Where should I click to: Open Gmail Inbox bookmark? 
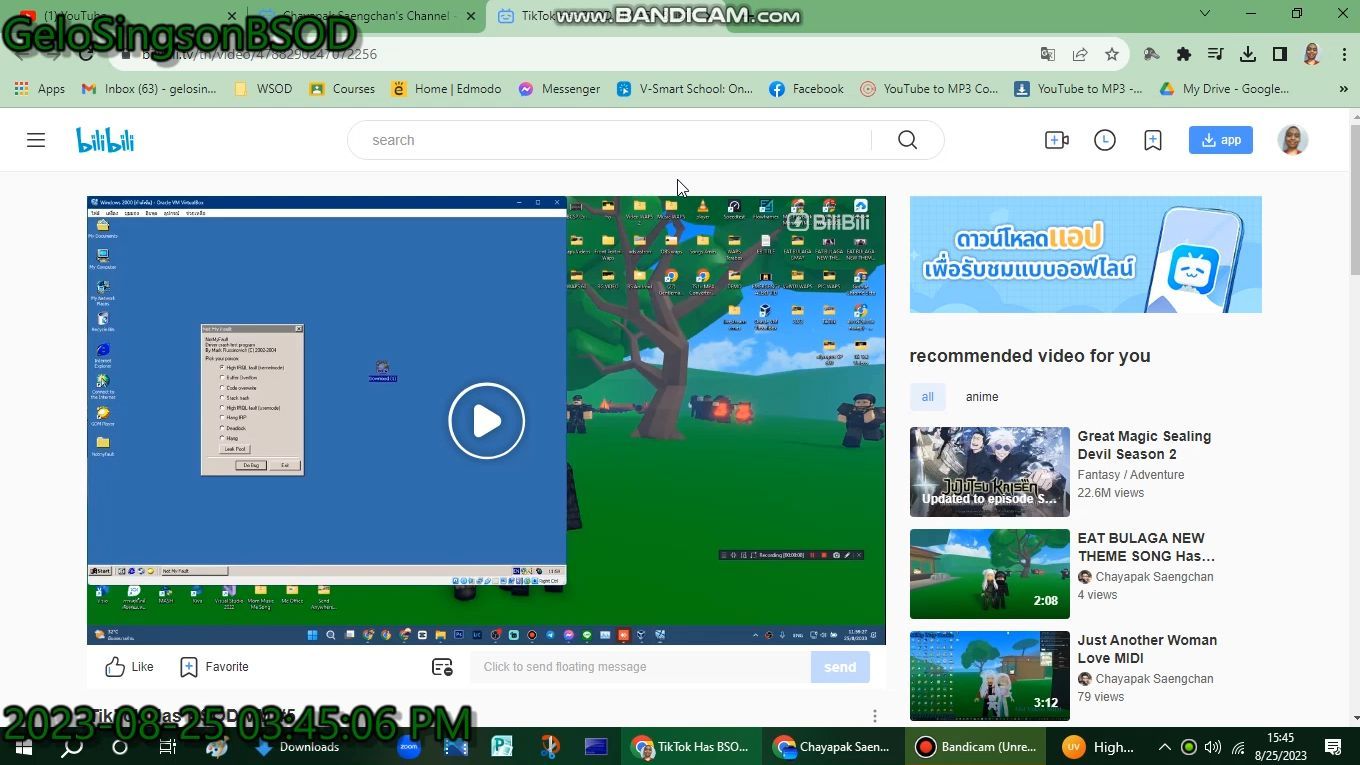point(149,89)
